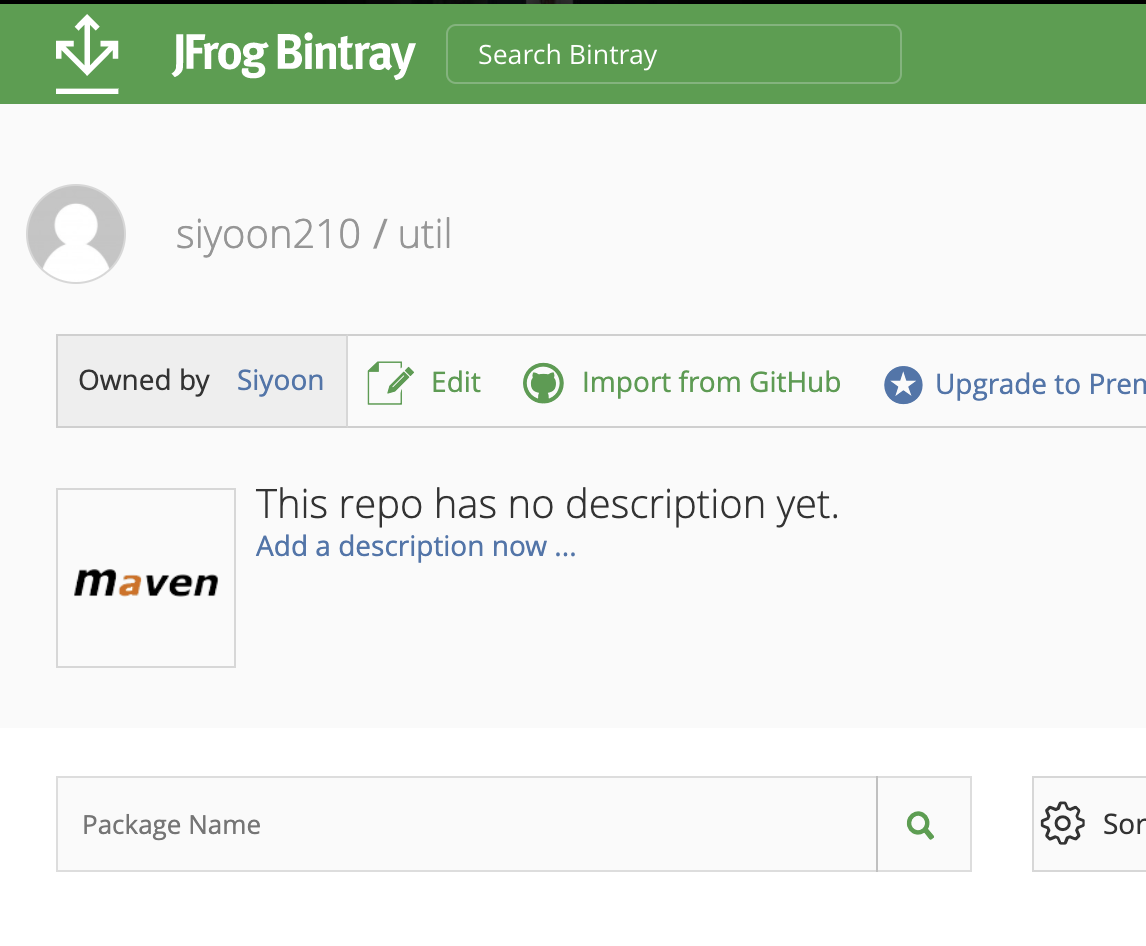Click 'This repo has no description yet.' text
1146x946 pixels.
point(547,504)
